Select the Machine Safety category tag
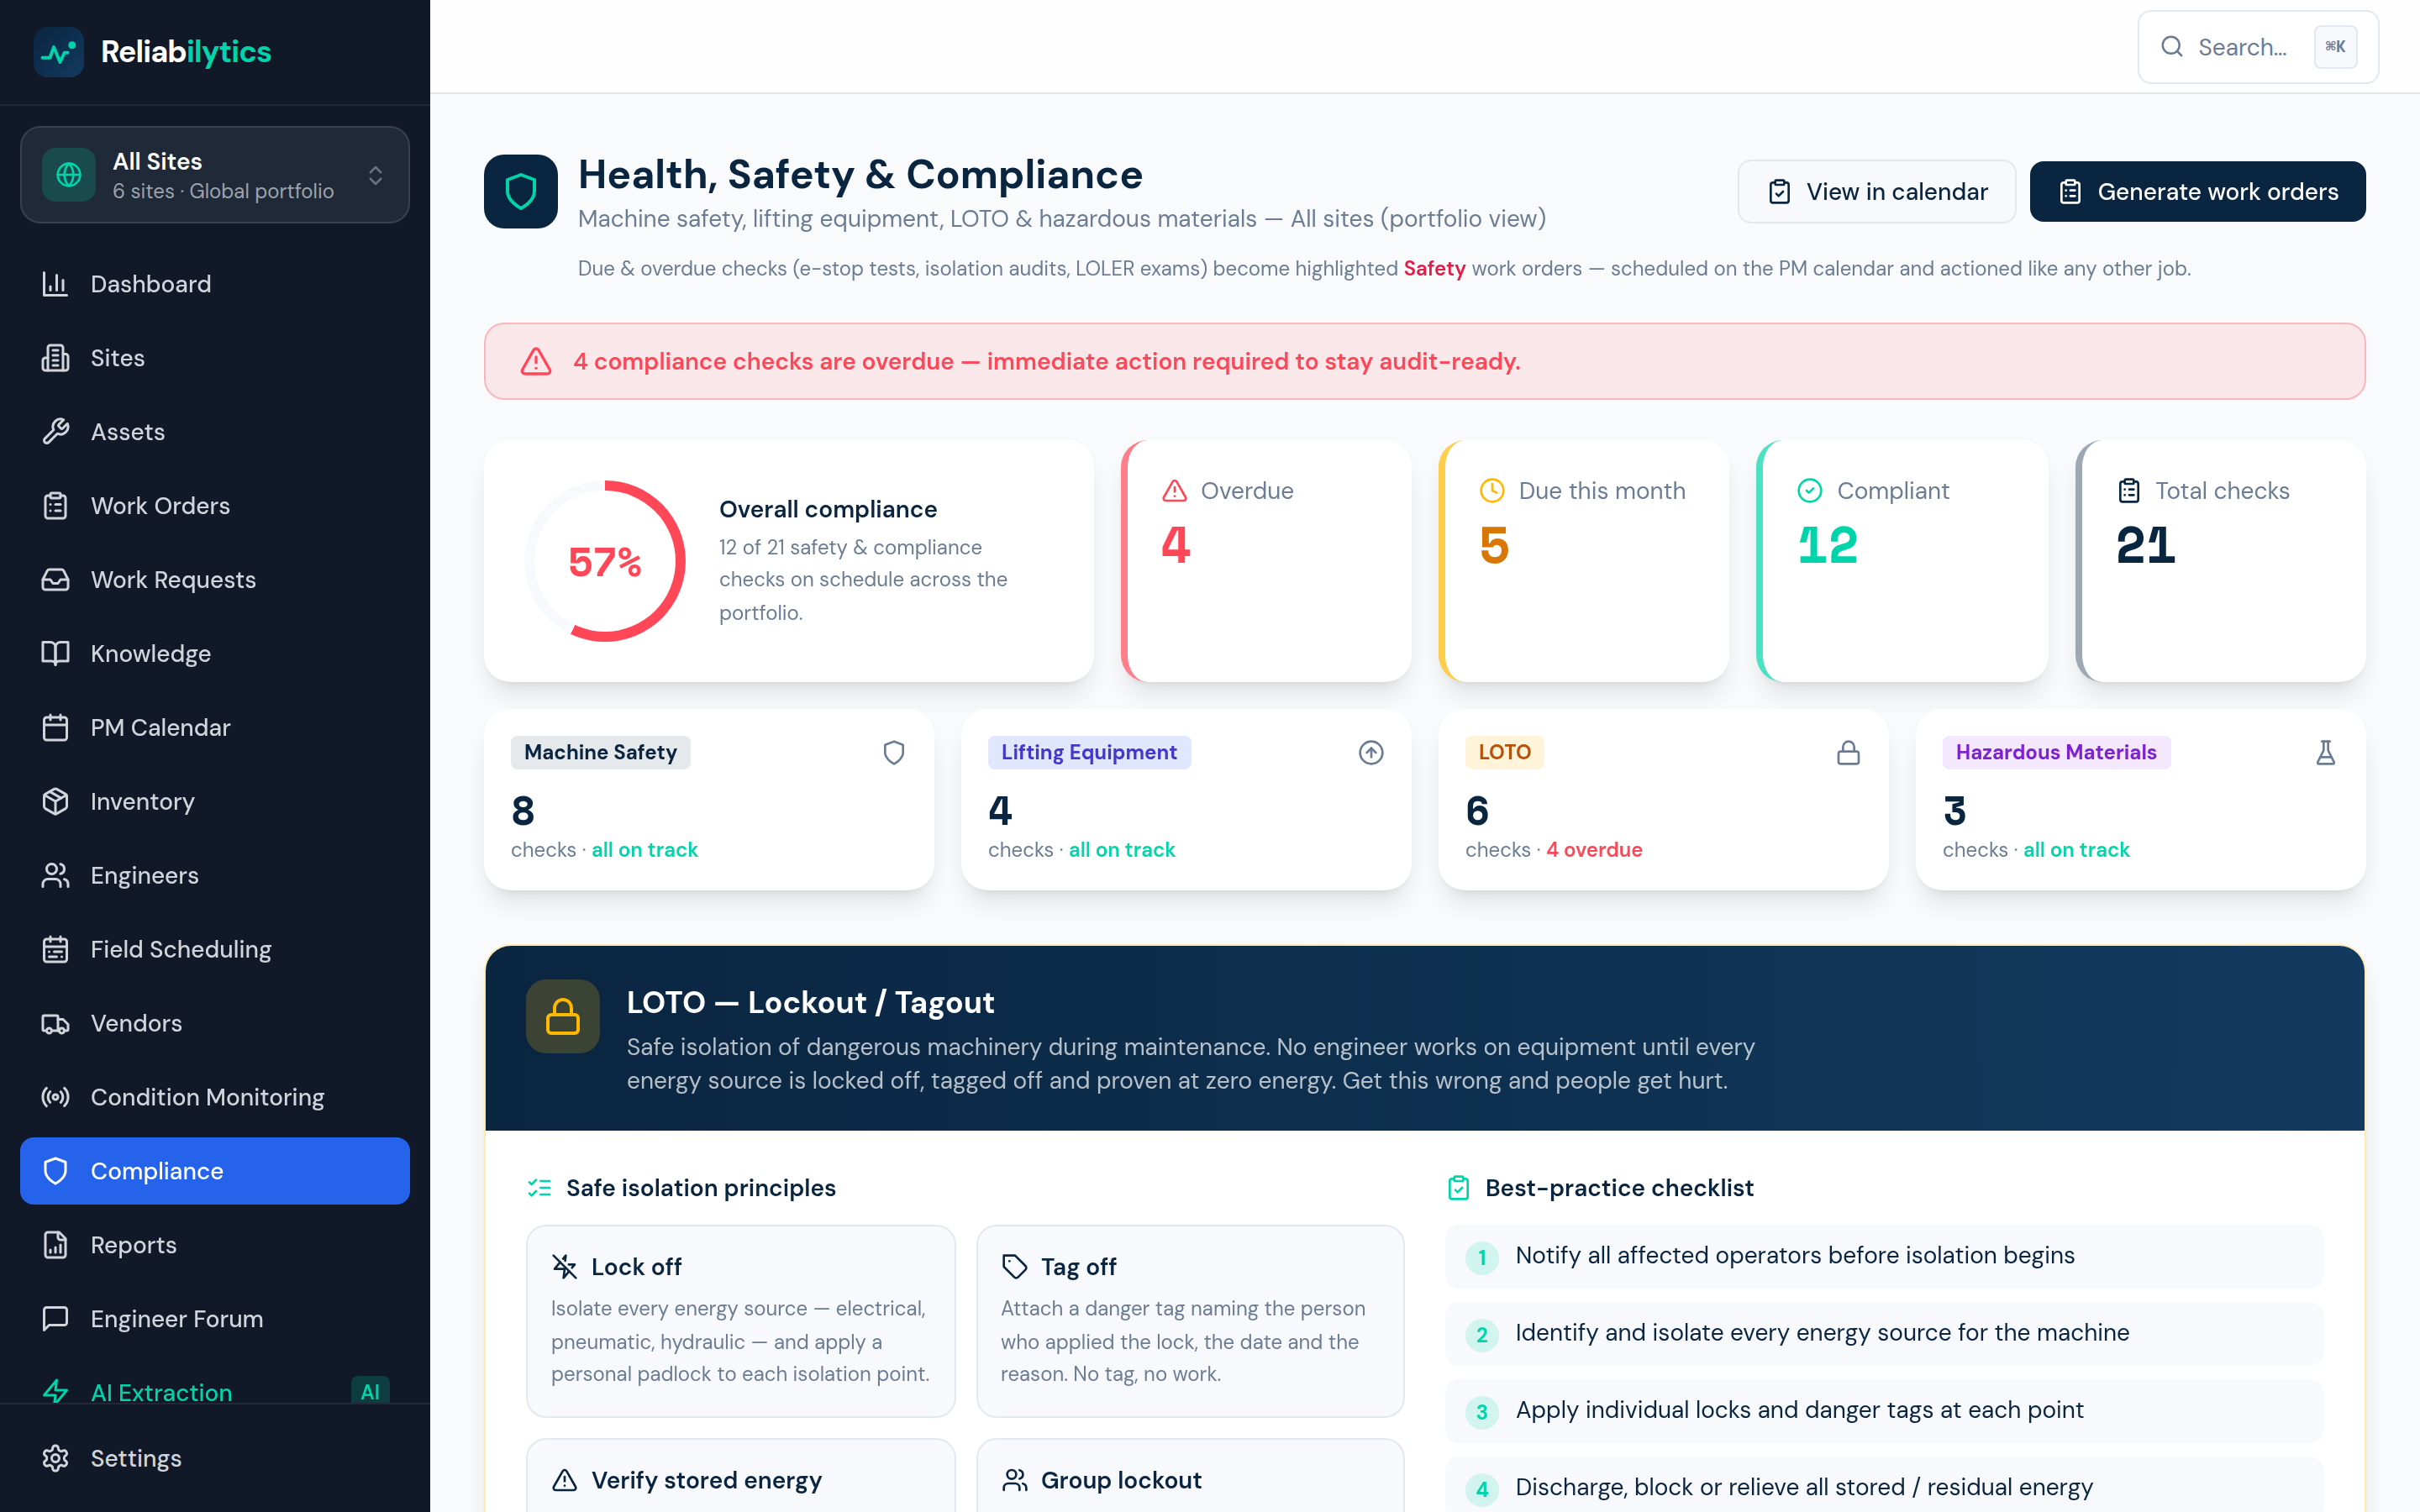2420x1512 pixels. coord(600,753)
